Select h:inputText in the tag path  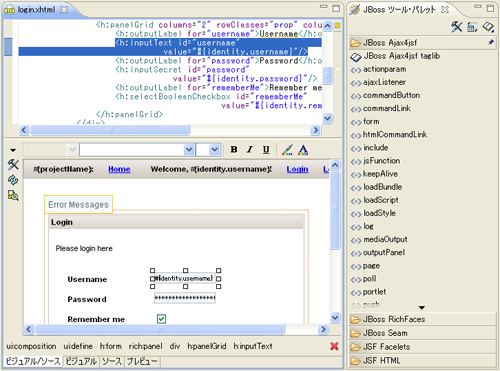coord(253,346)
